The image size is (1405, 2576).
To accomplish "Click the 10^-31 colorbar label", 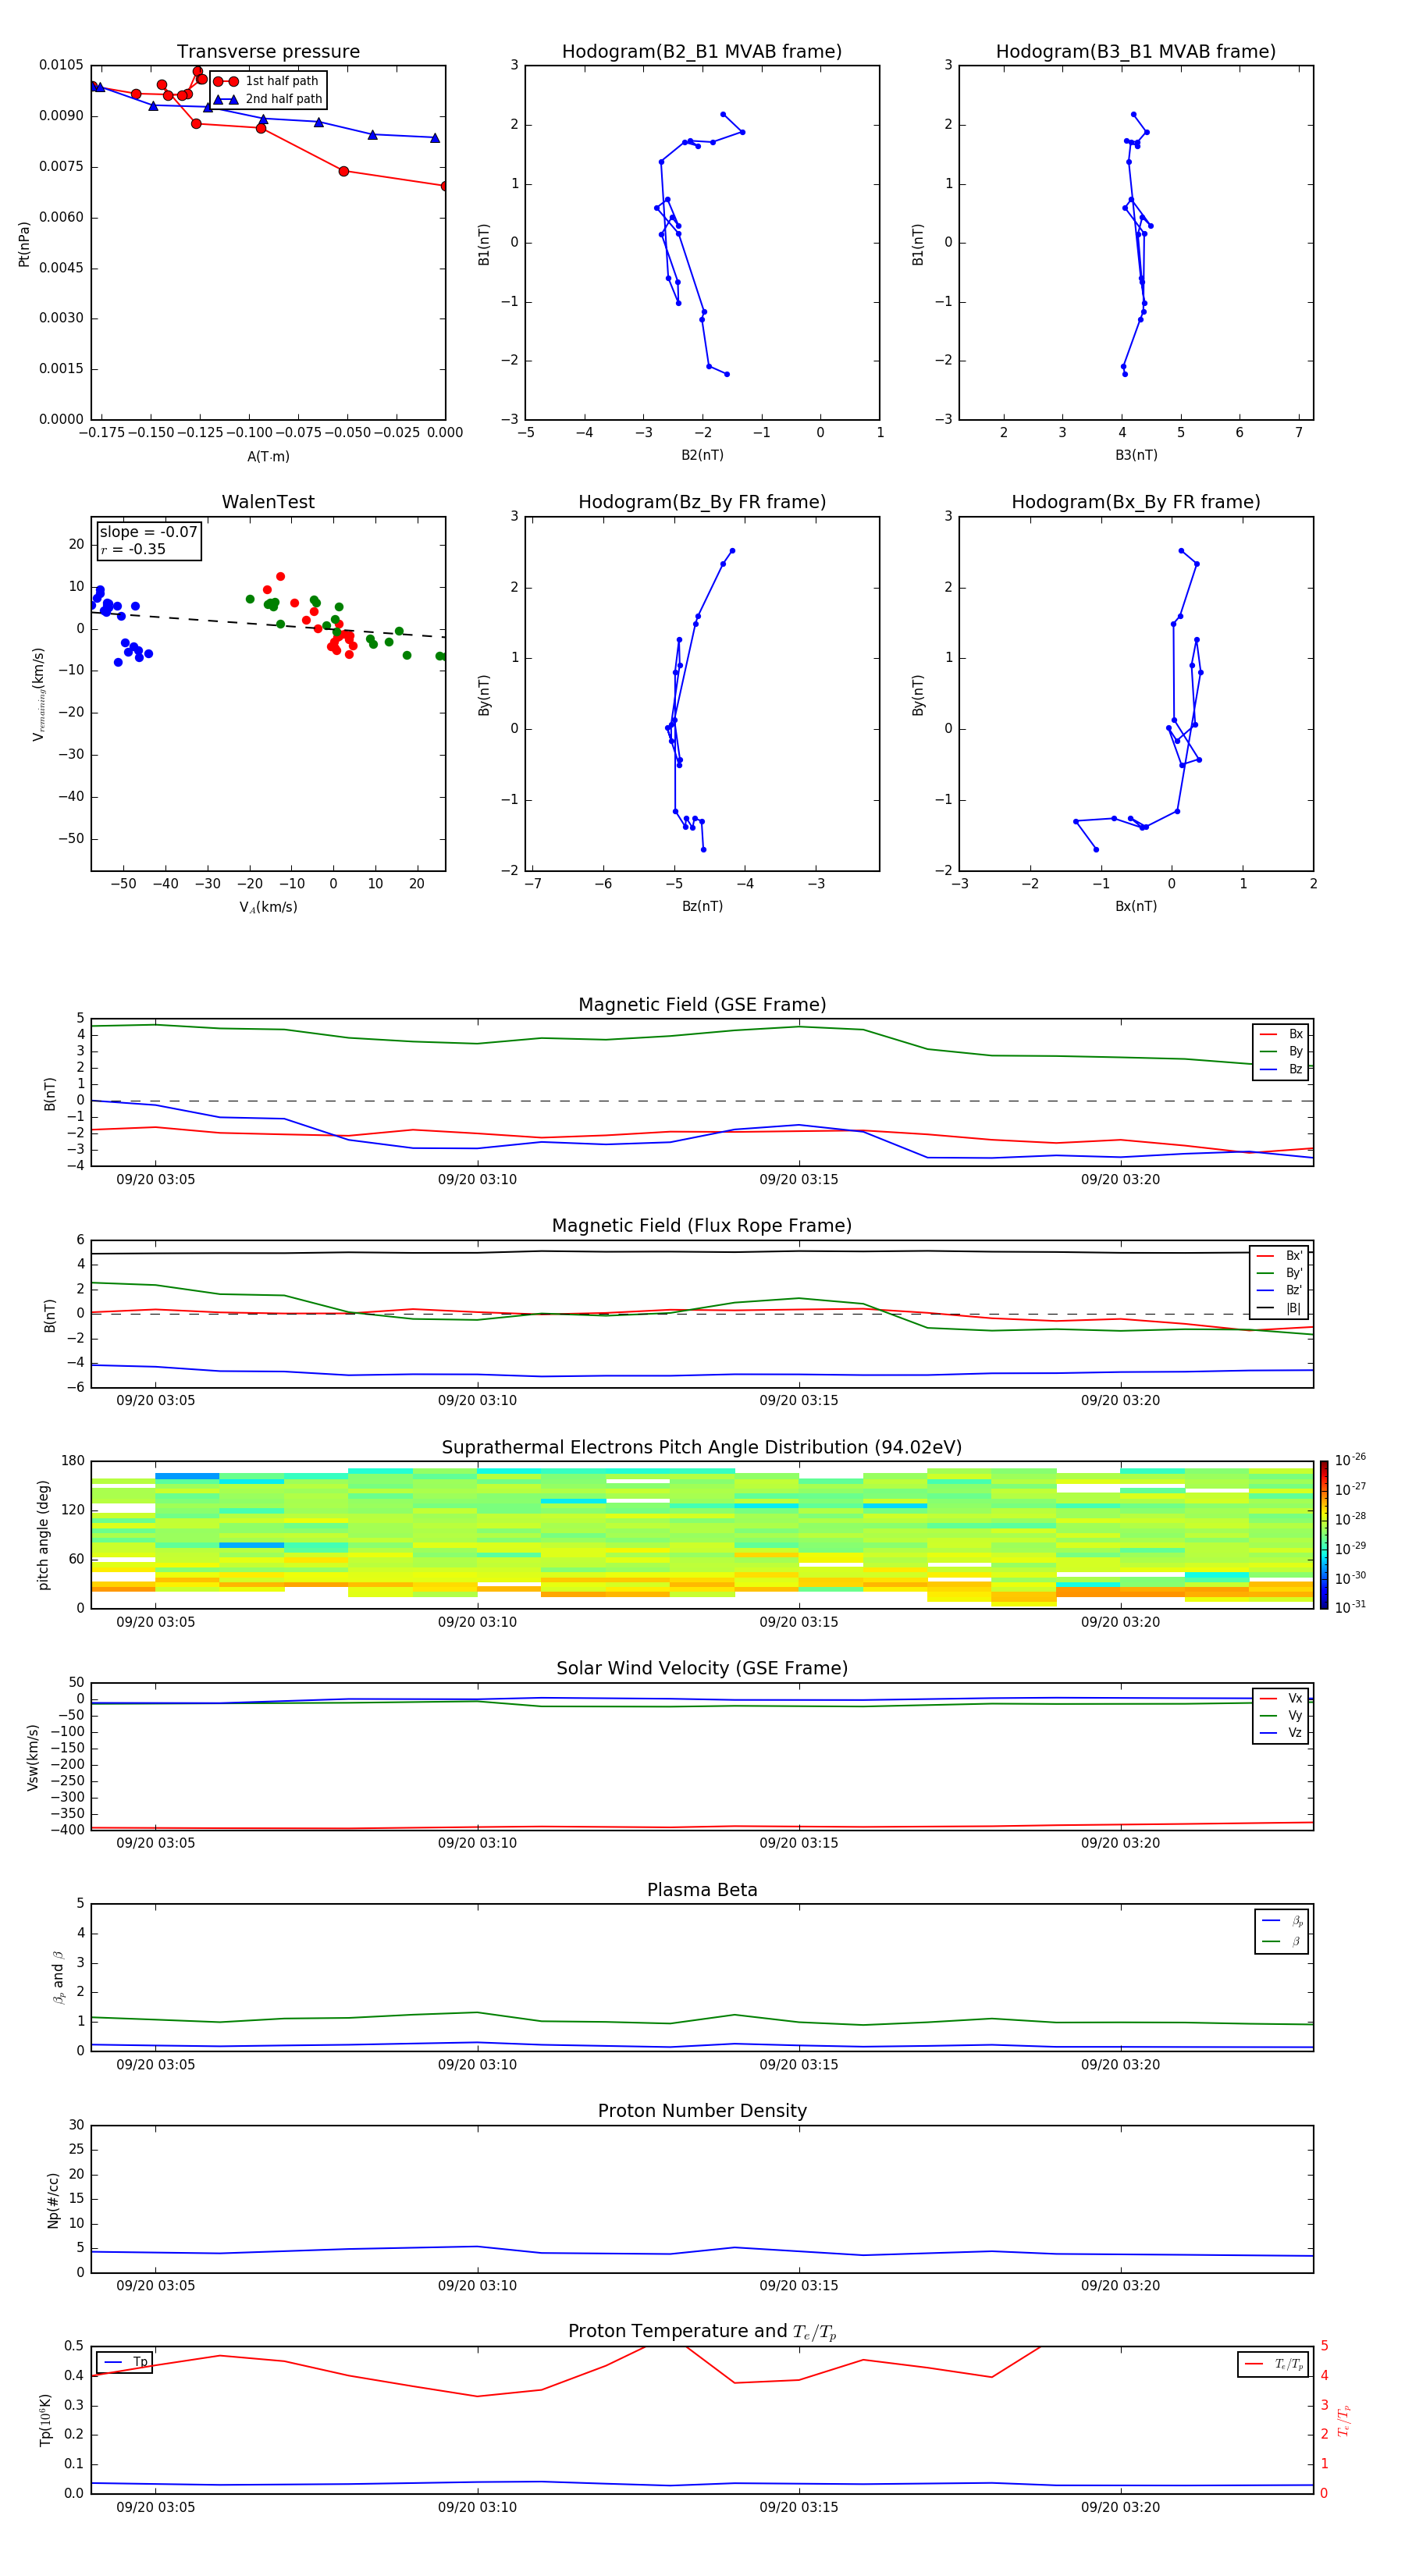I will click(x=1350, y=1607).
